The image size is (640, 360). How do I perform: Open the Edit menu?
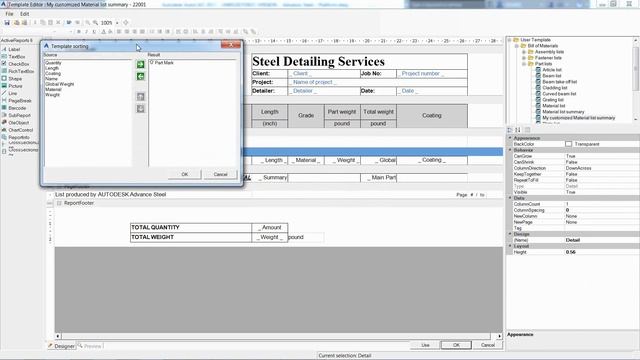tap(24, 14)
